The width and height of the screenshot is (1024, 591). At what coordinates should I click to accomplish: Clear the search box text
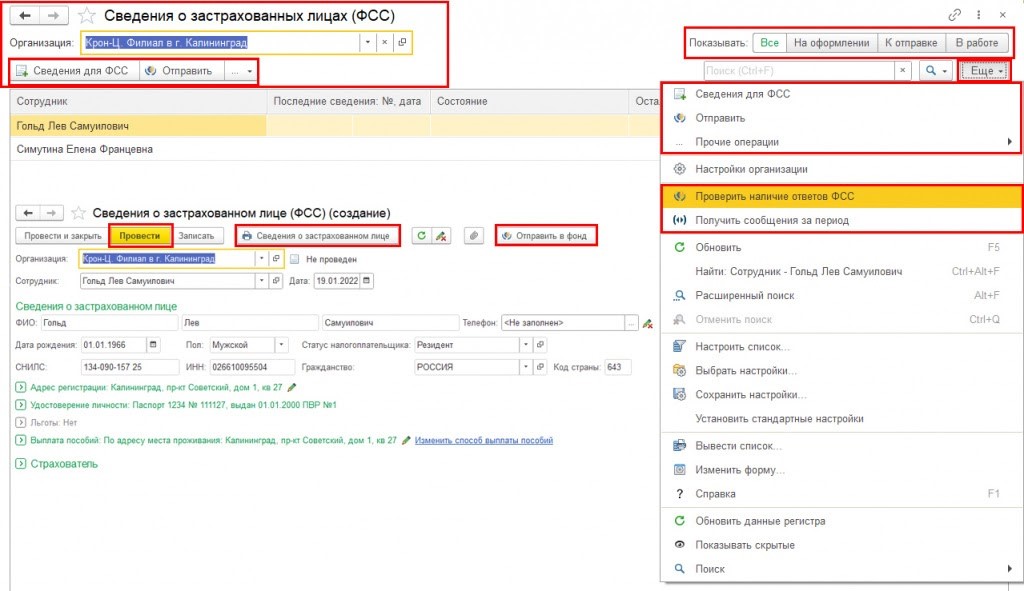[903, 71]
